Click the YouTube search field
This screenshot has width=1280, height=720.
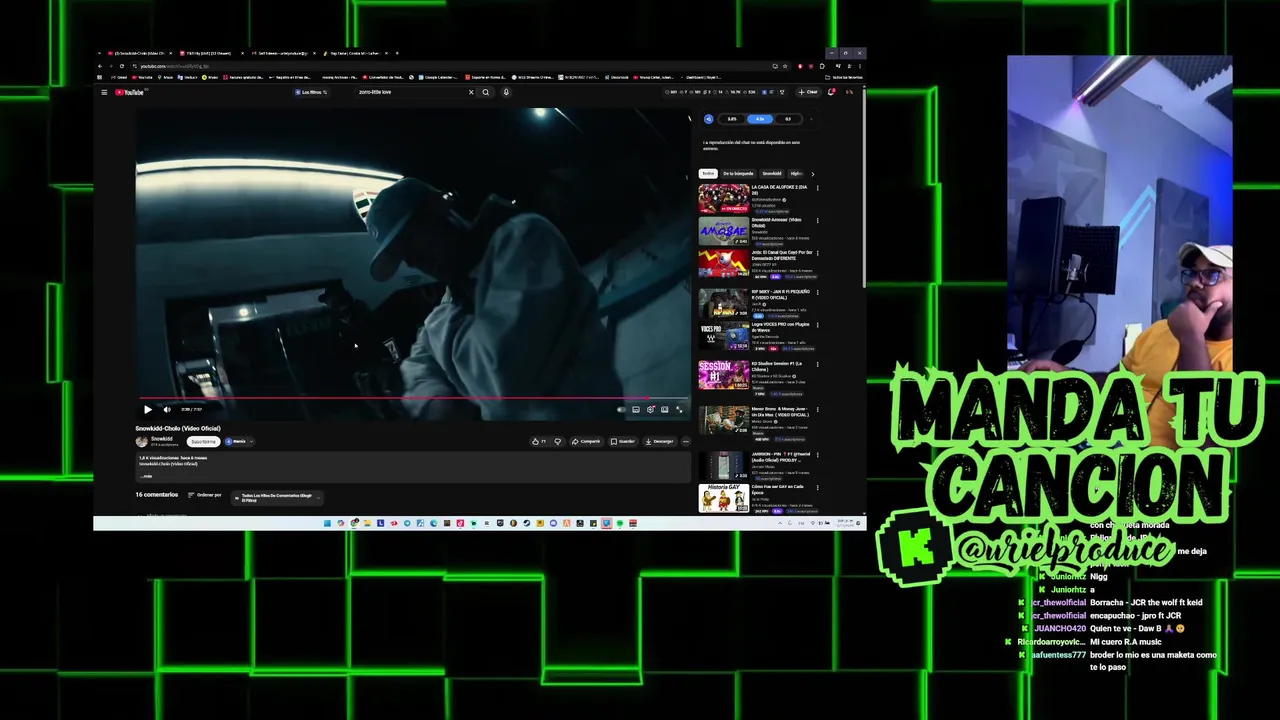point(412,92)
